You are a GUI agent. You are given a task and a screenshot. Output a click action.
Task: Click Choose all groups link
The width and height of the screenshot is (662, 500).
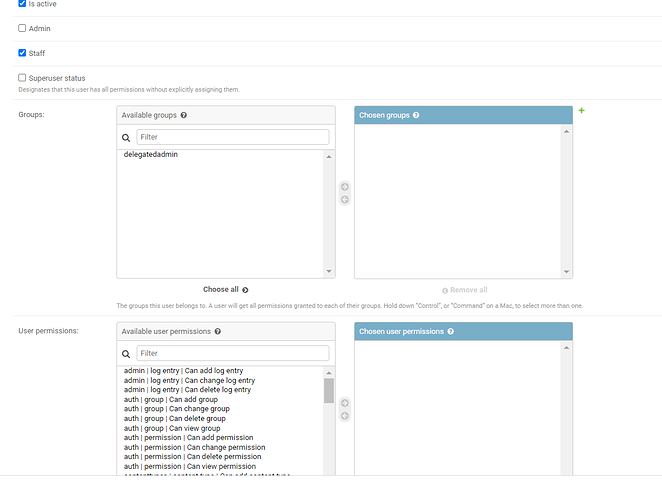[x=225, y=290]
